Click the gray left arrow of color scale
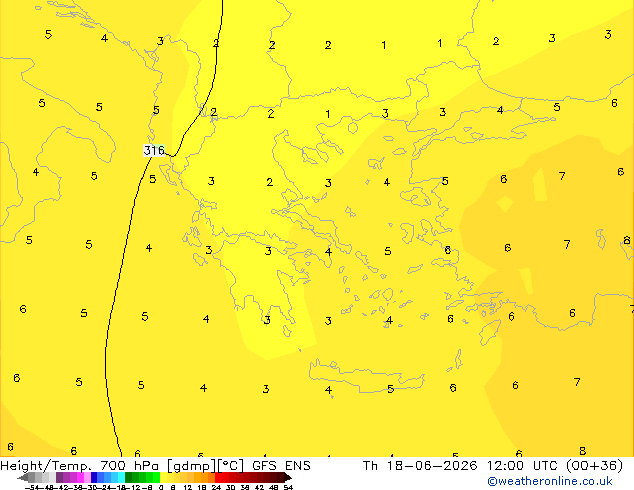Viewport: 634px width, 490px height. point(23,478)
